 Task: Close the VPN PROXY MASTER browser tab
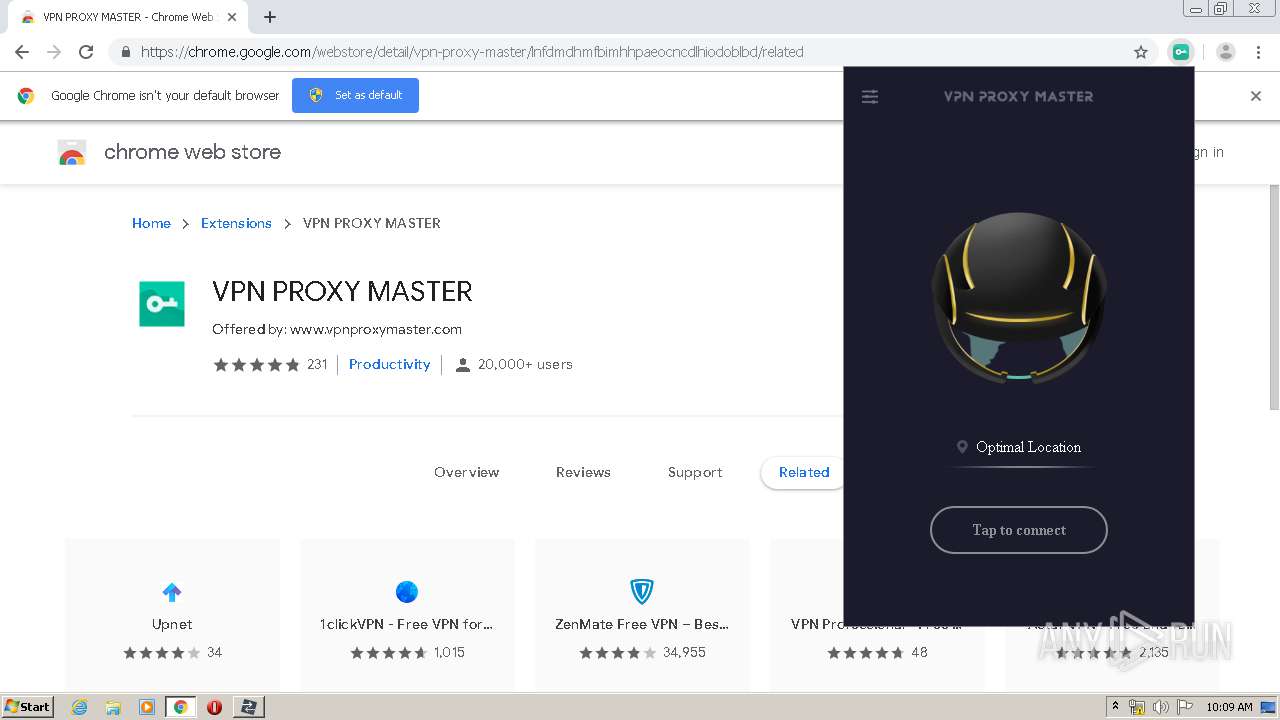click(x=232, y=17)
